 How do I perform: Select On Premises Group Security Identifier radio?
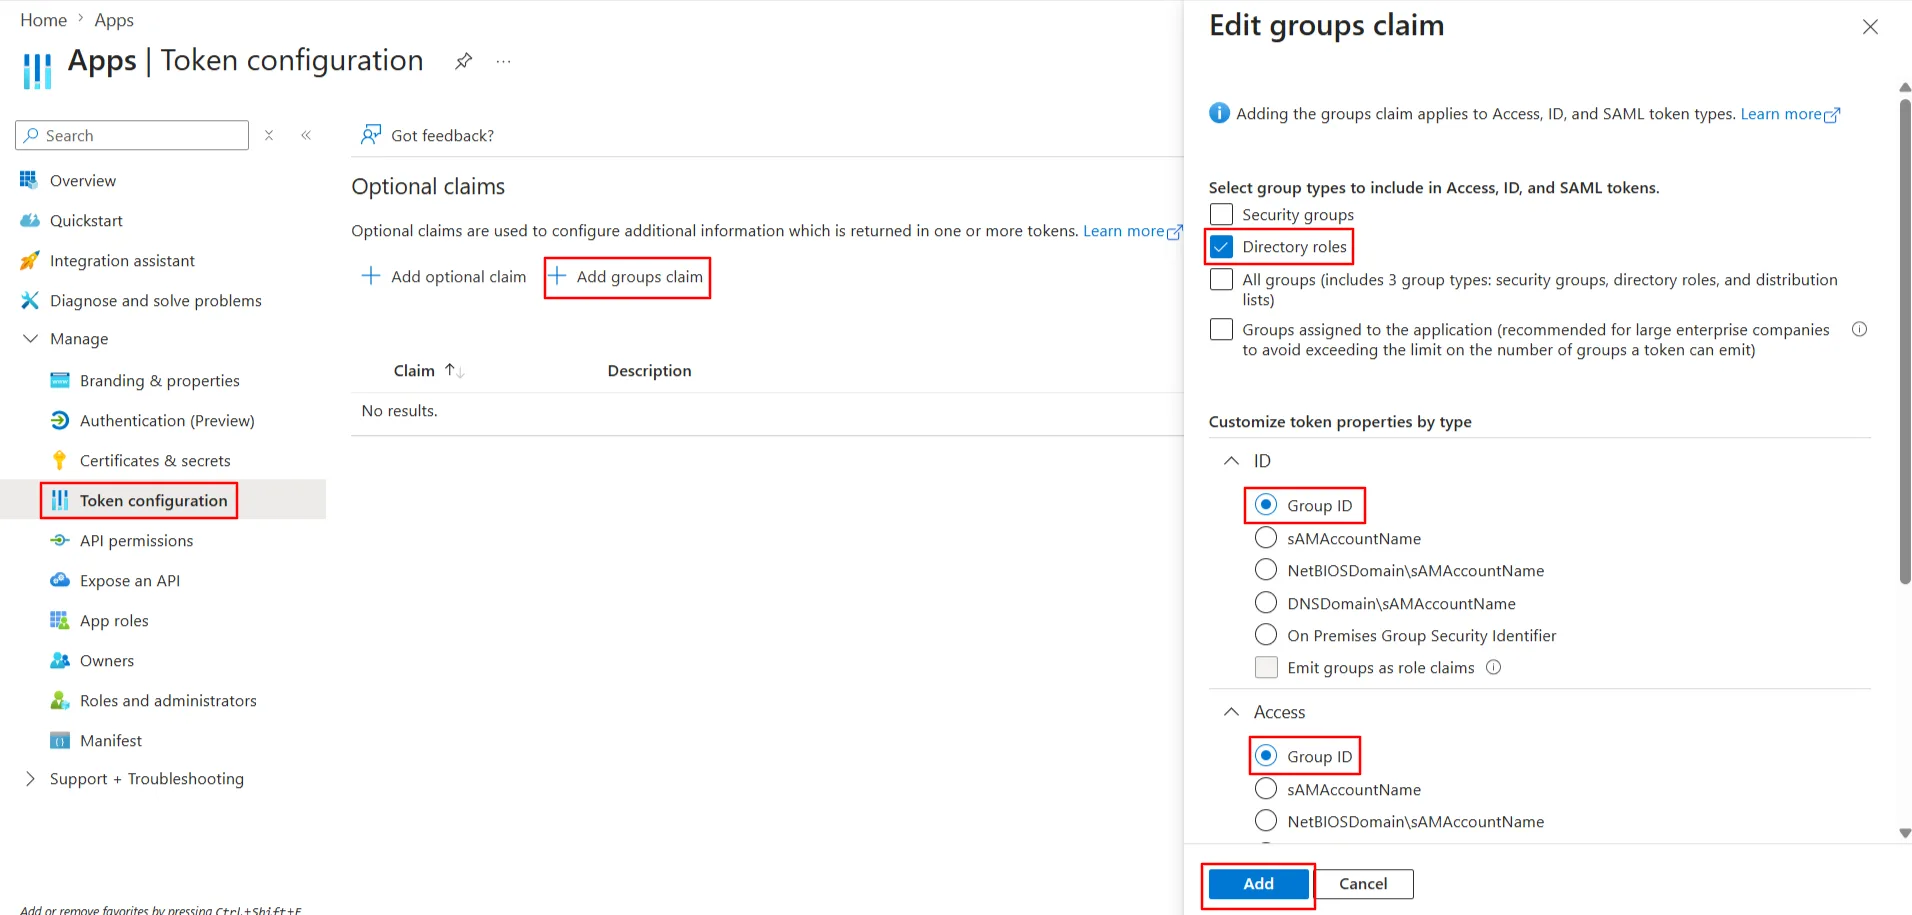point(1266,635)
